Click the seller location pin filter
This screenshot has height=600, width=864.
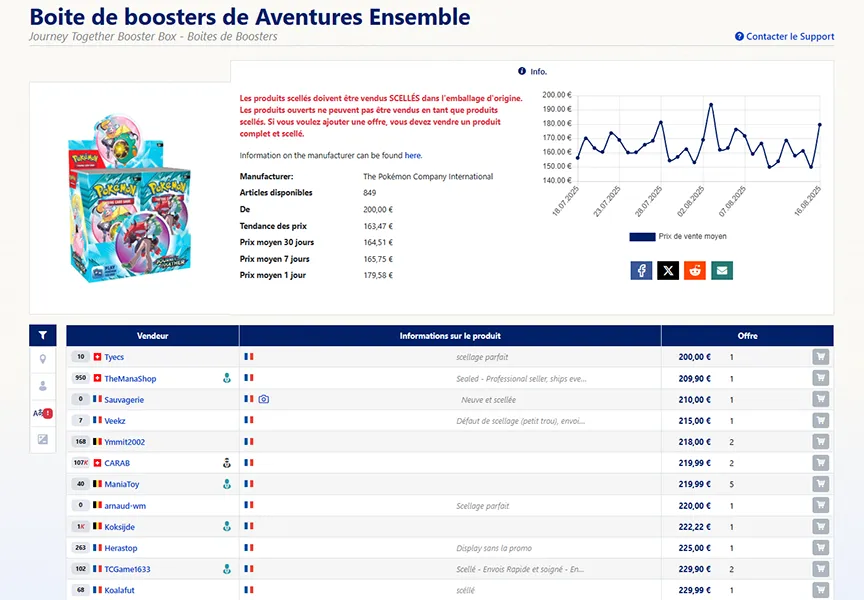tap(42, 359)
